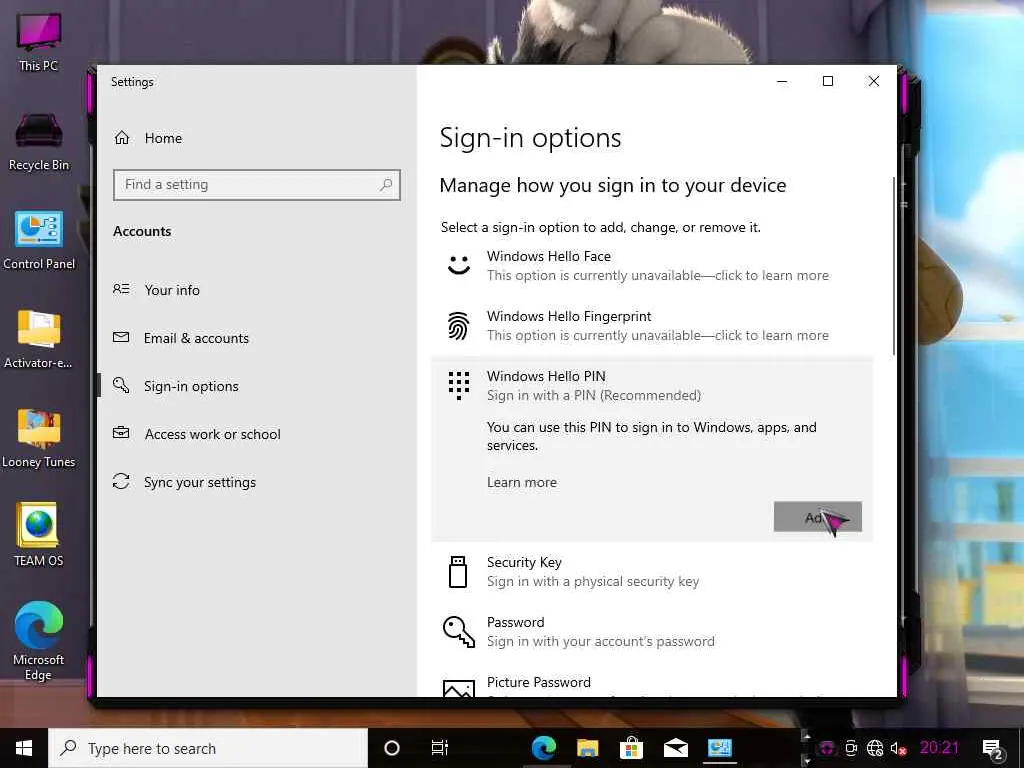Open the Windows Start menu
Image resolution: width=1024 pixels, height=768 pixels.
pyautogui.click(x=24, y=748)
